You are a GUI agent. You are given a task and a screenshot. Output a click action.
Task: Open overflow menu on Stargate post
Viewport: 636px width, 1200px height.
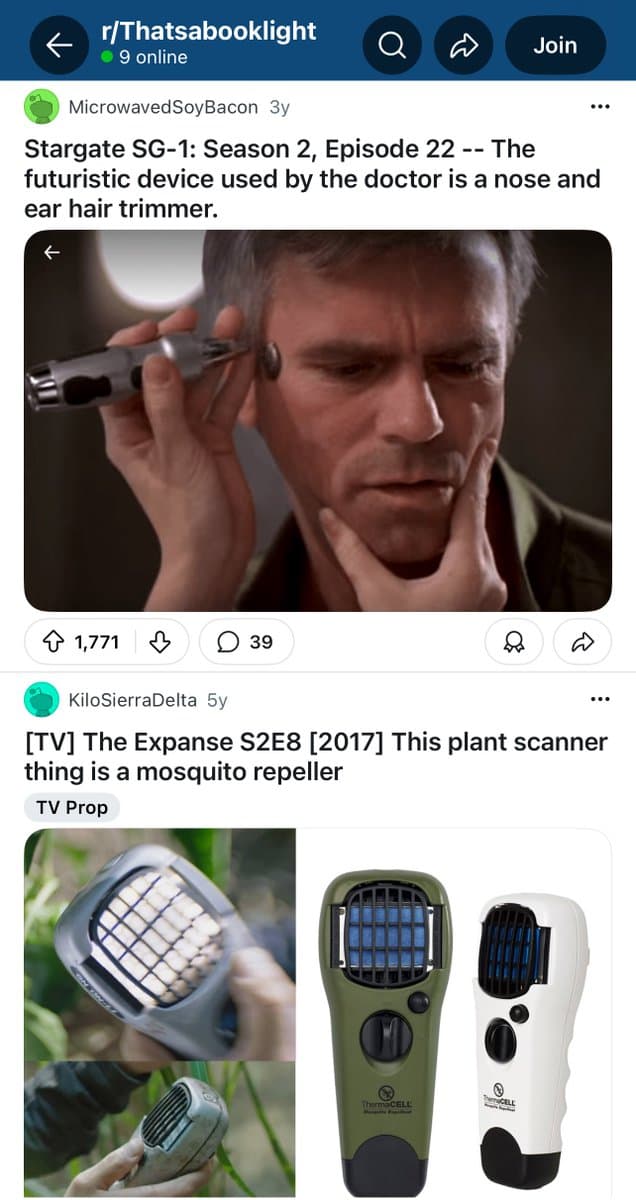point(600,107)
